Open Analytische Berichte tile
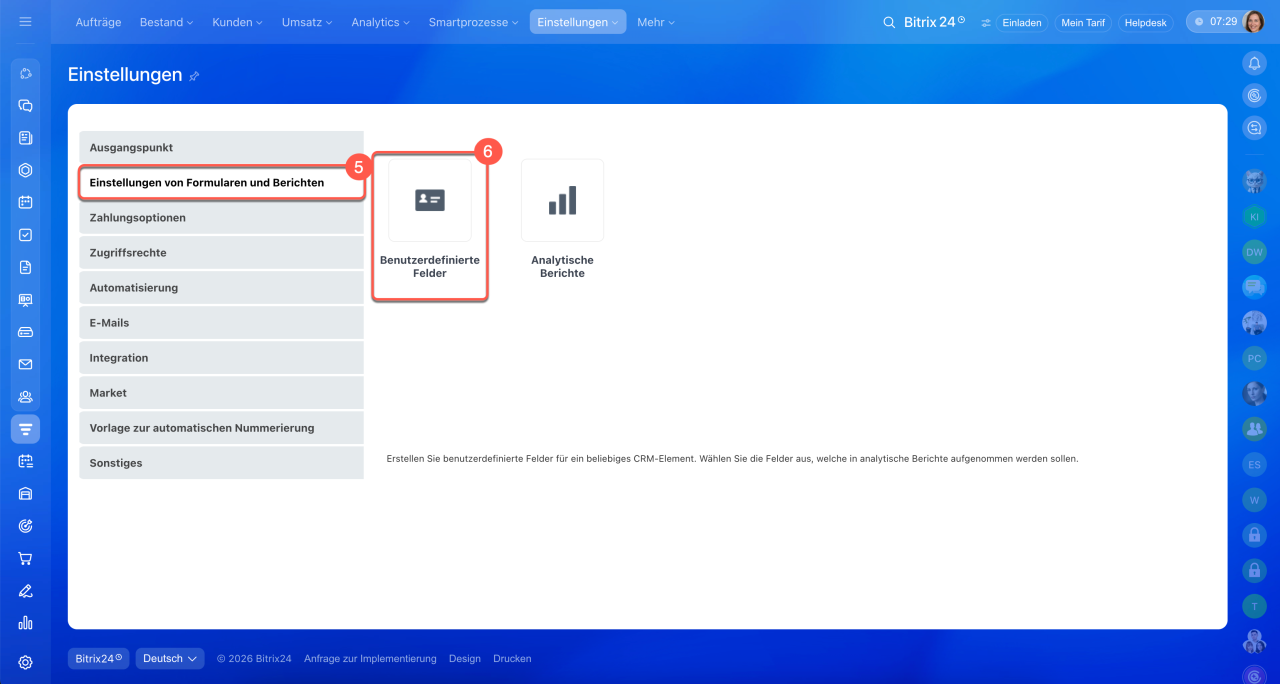This screenshot has width=1280, height=684. coord(562,219)
